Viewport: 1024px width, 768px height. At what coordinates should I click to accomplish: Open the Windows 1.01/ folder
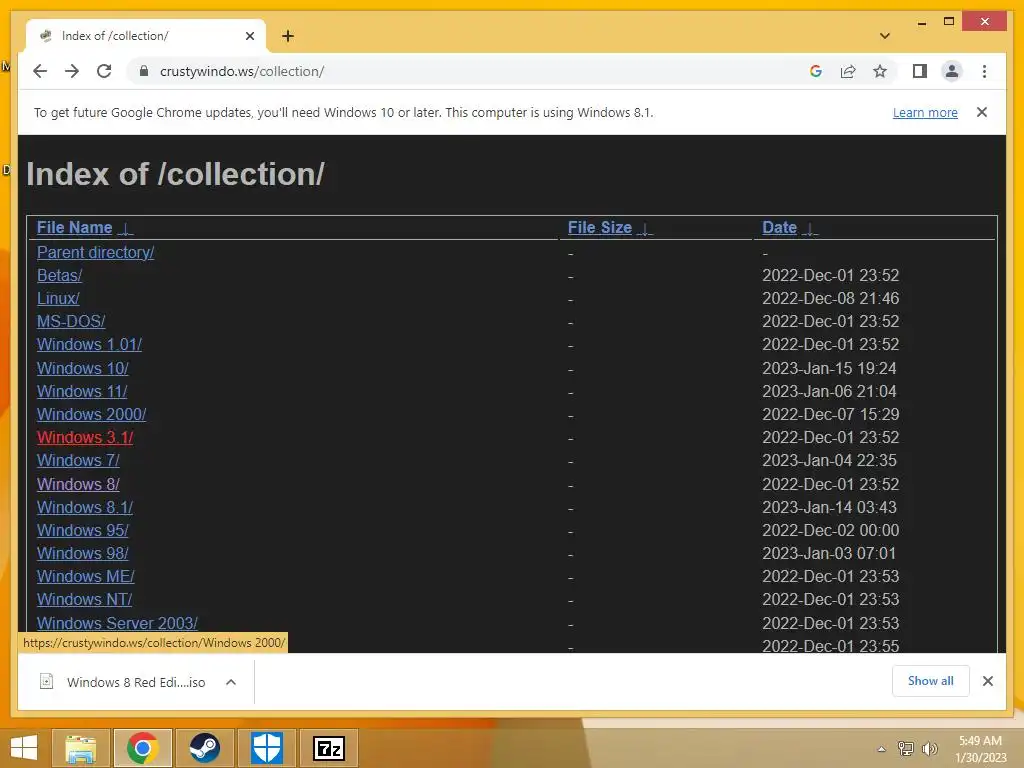pos(89,344)
